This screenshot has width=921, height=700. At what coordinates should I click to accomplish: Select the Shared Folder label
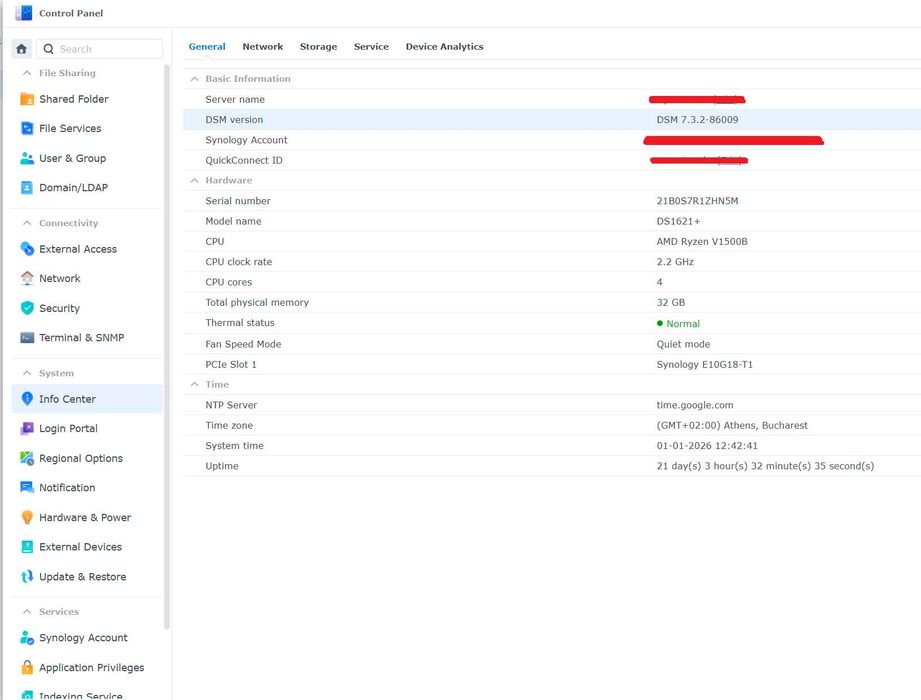74,99
